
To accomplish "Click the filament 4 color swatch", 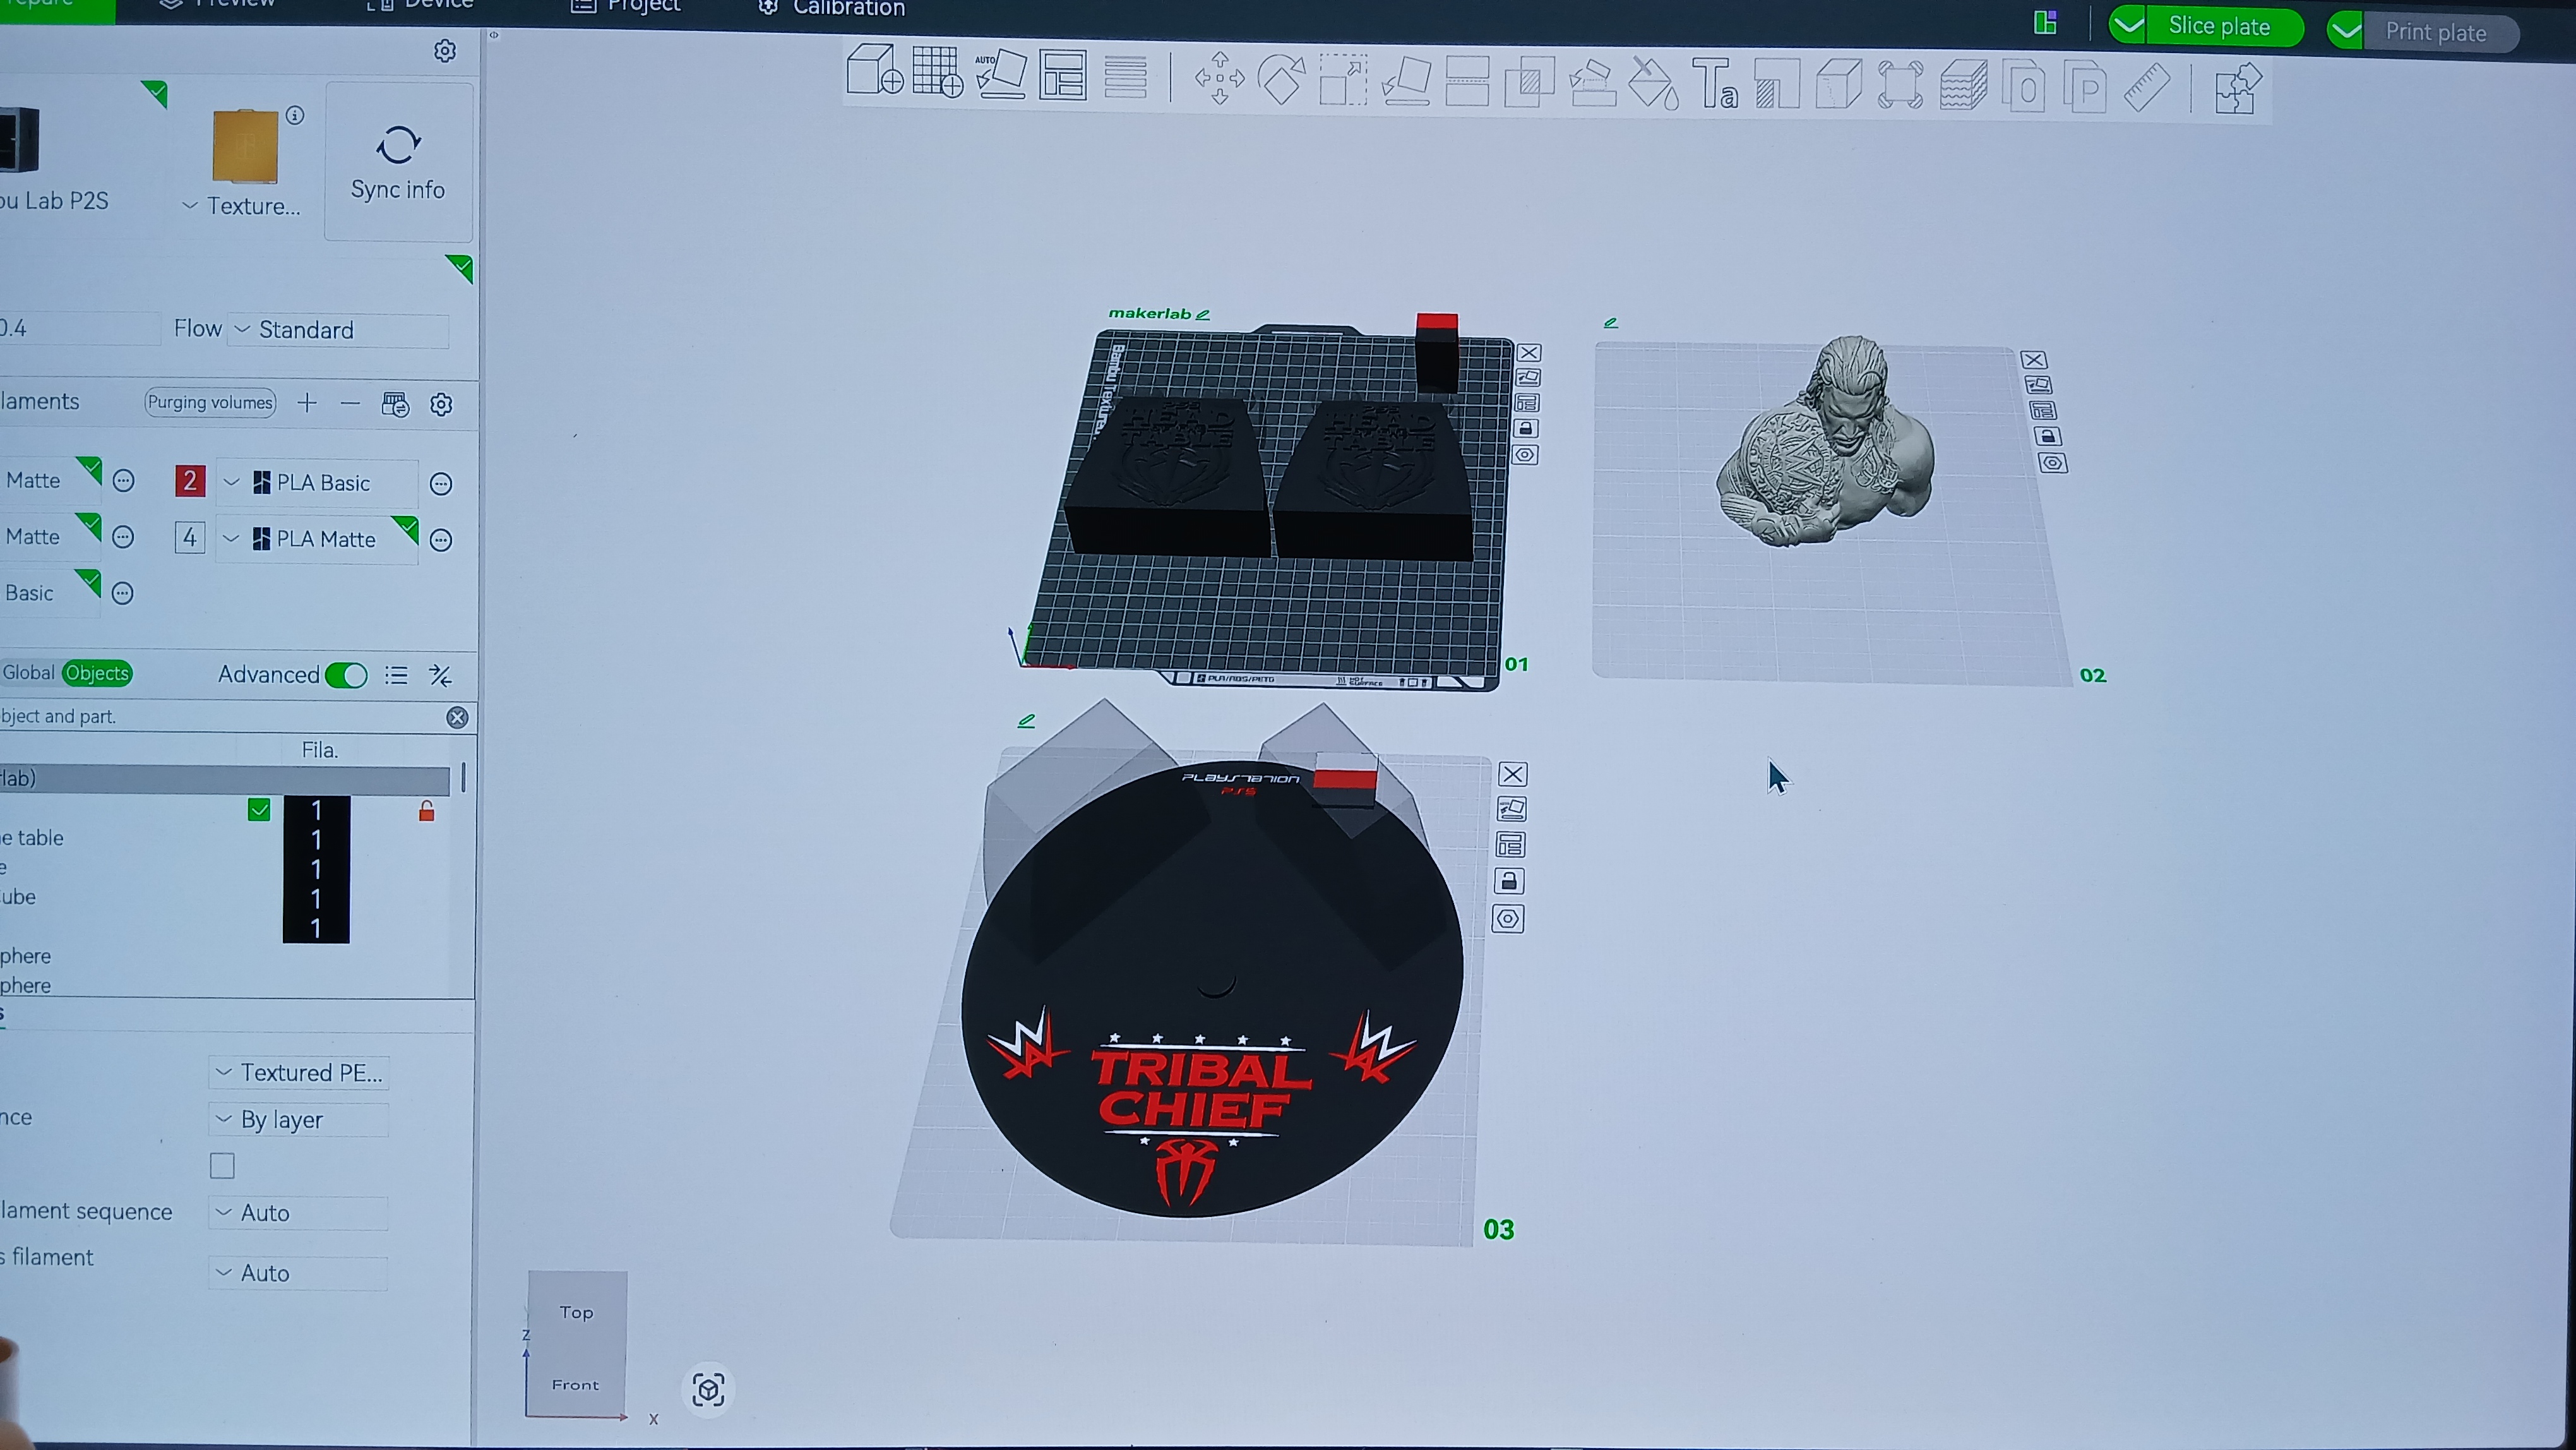I will [x=190, y=538].
